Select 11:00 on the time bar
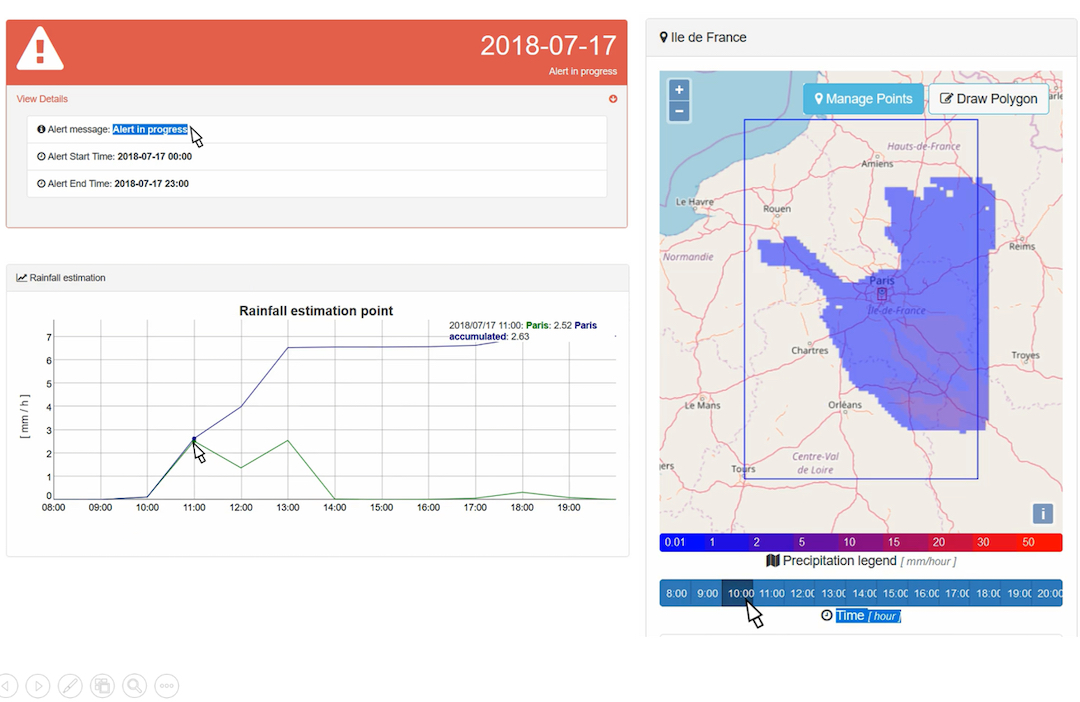Screen dimensions: 1080x702 [771, 593]
